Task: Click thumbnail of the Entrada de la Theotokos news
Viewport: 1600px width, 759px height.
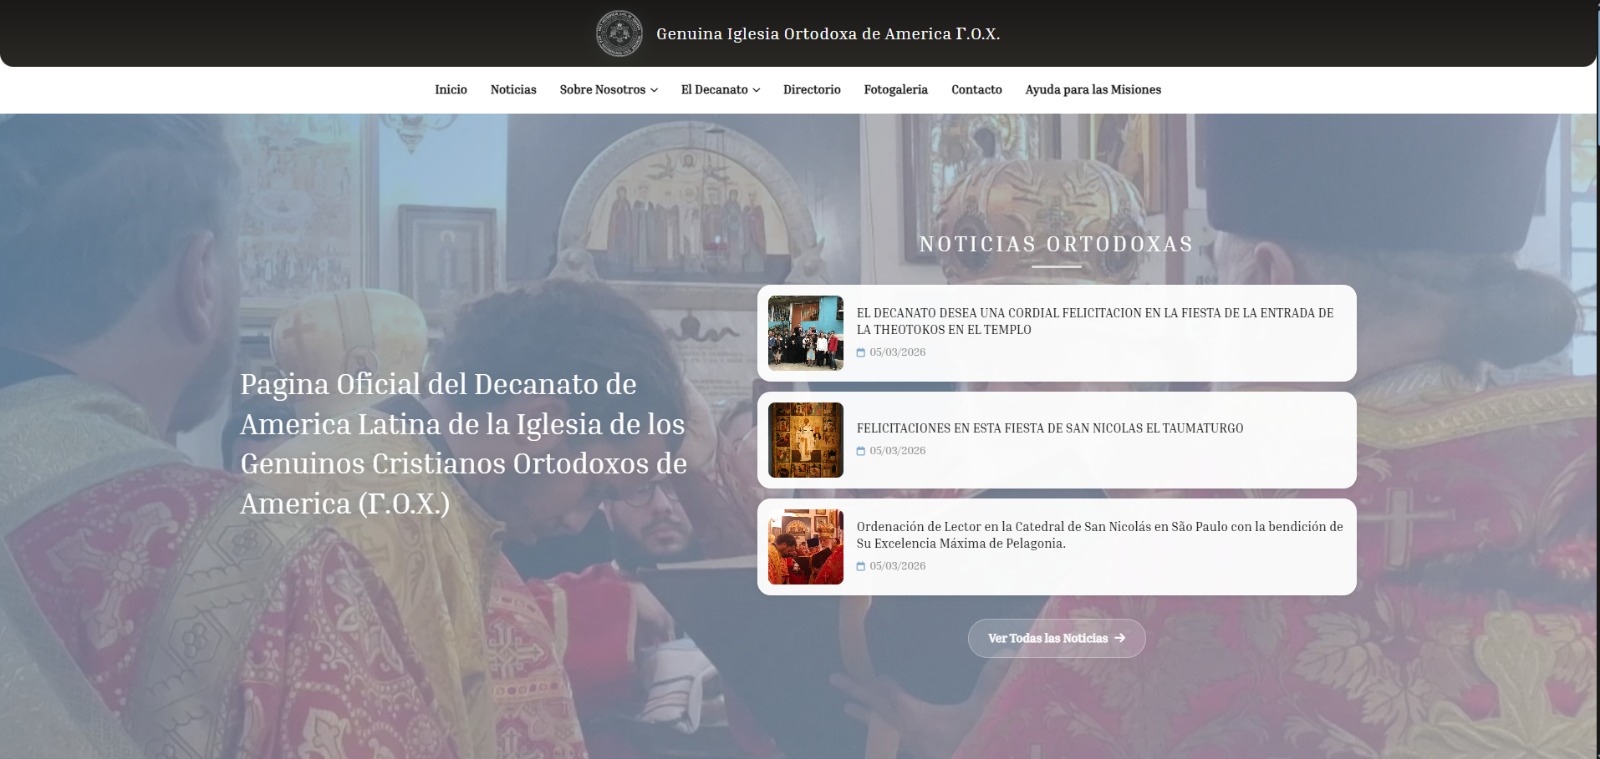Action: point(805,333)
